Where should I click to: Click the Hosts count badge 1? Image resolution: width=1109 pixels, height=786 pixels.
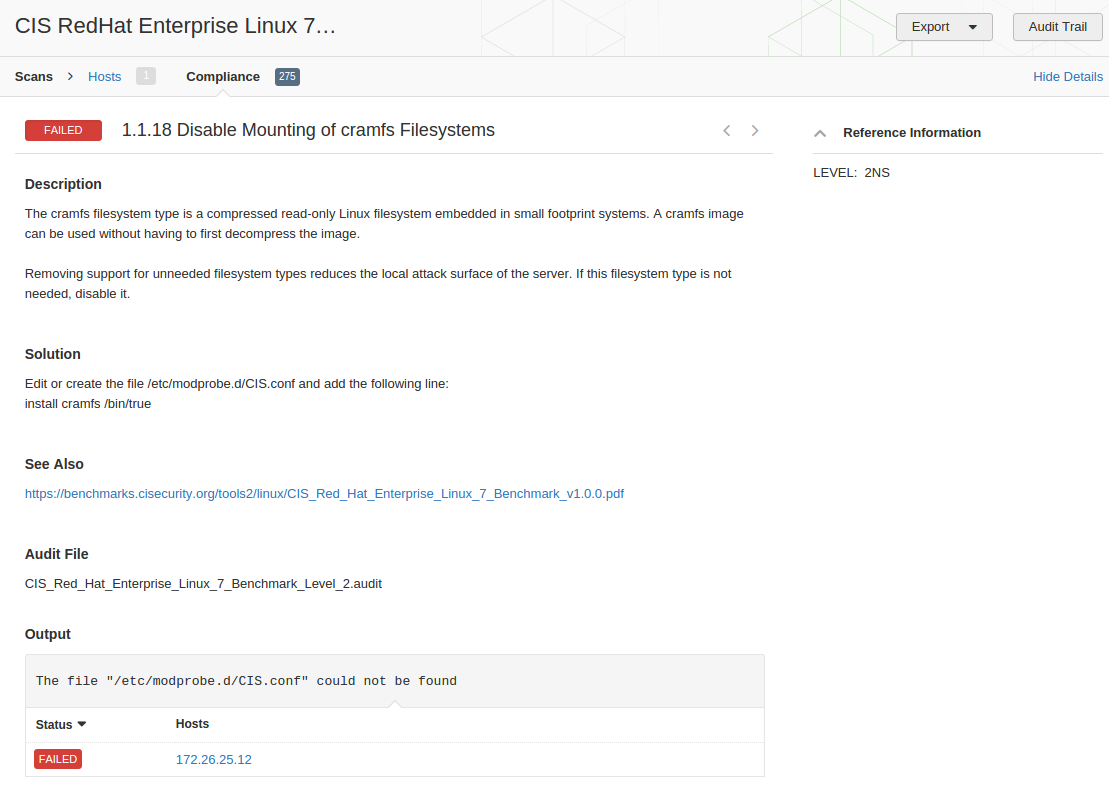click(x=146, y=76)
